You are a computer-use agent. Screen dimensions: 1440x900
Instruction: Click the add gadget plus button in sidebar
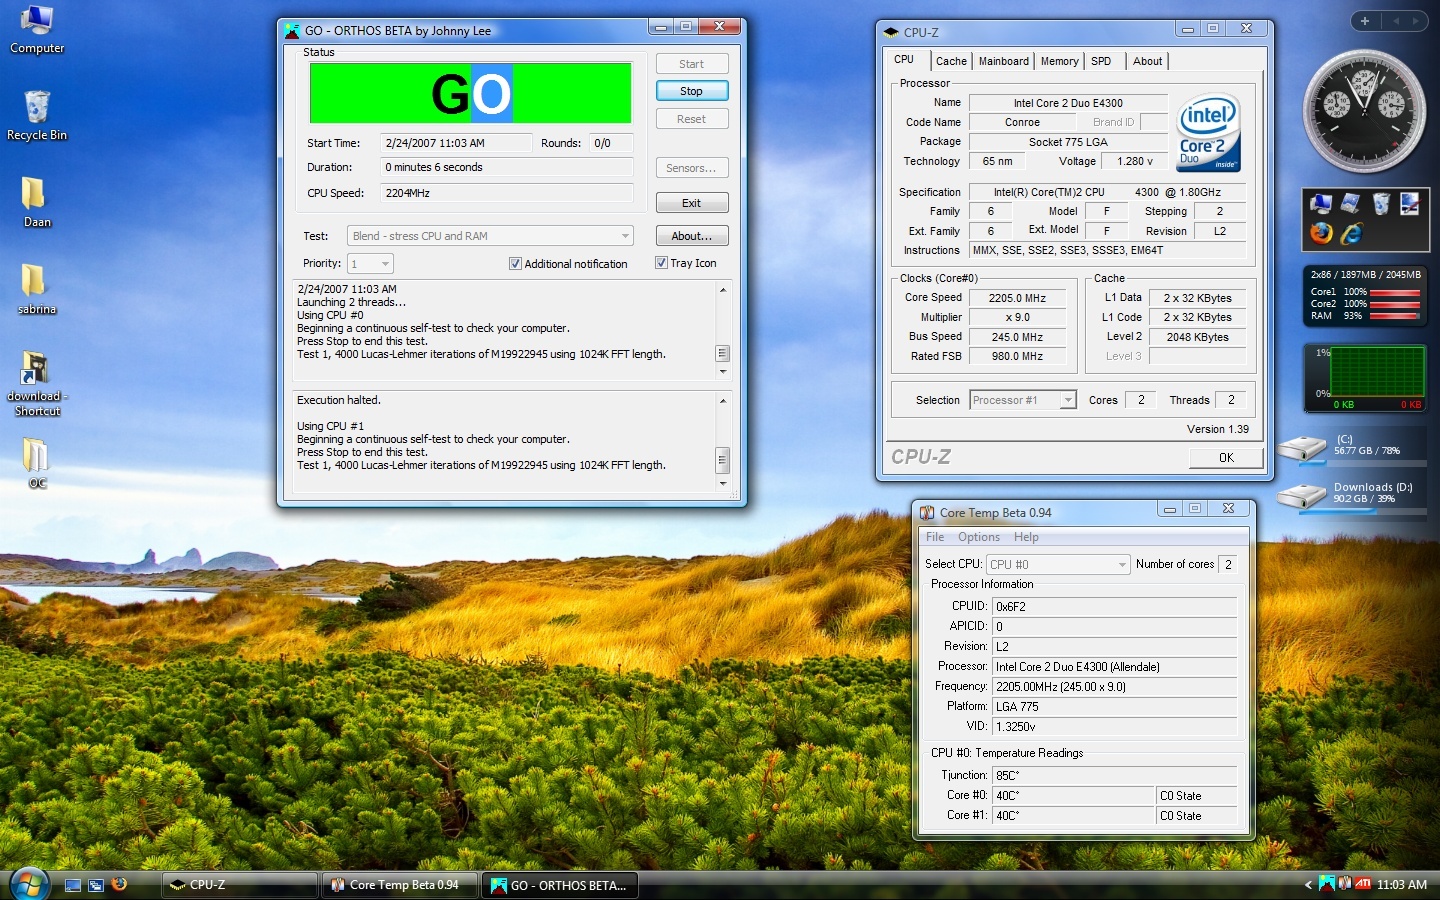pos(1365,20)
